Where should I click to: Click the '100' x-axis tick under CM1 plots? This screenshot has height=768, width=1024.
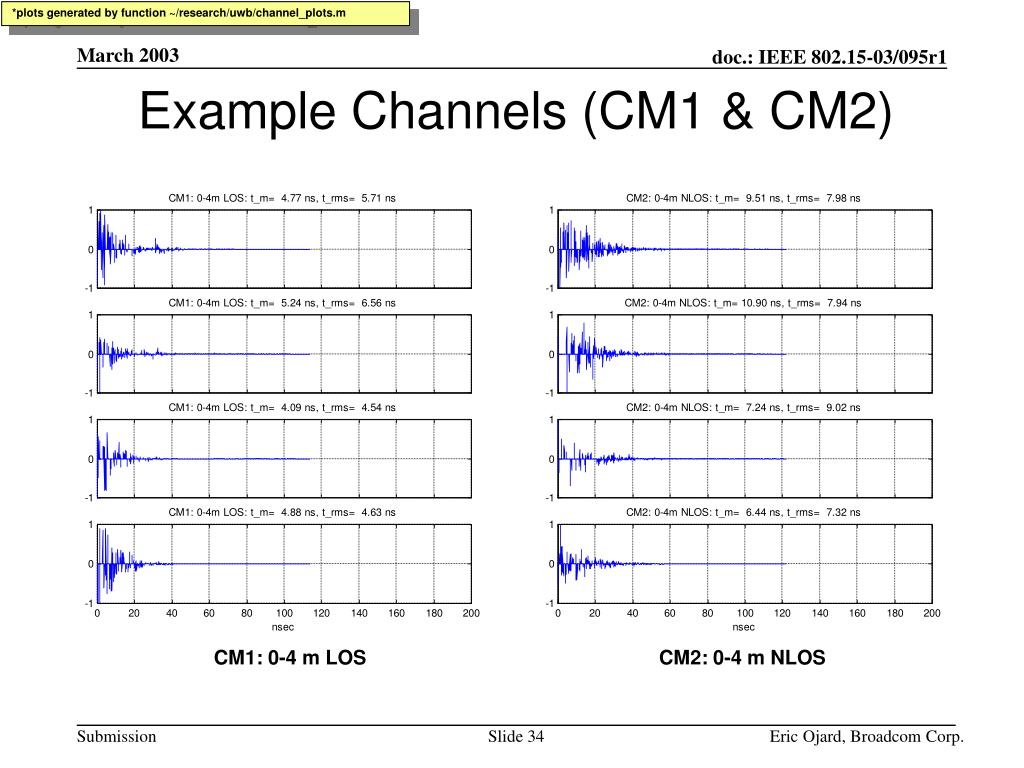click(x=284, y=613)
